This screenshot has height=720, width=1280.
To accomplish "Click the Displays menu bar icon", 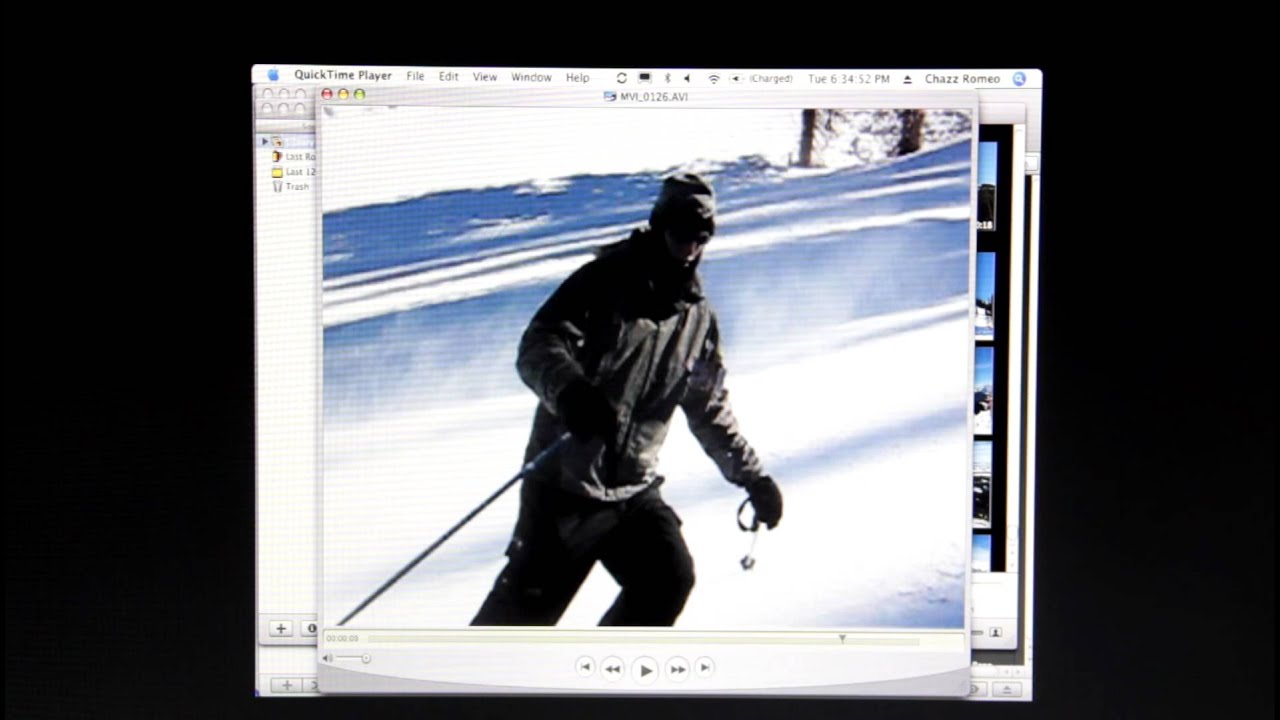I will 645,78.
